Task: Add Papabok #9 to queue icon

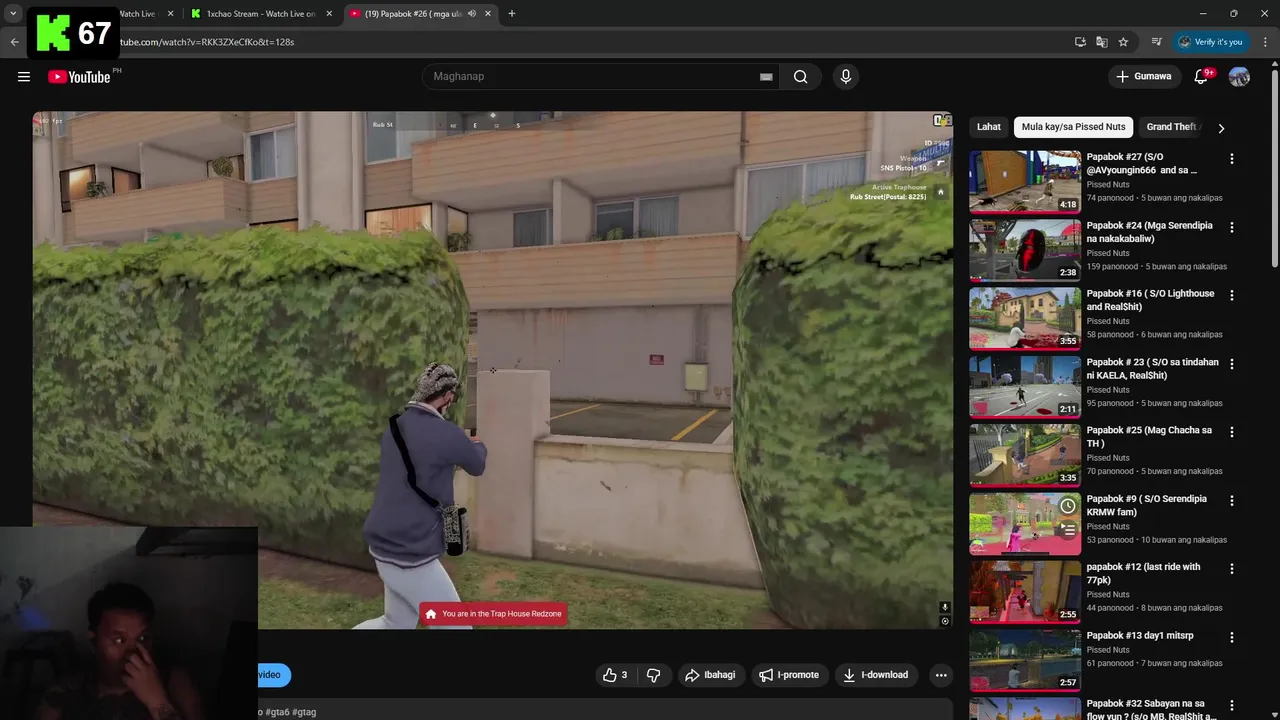Action: point(1068,530)
